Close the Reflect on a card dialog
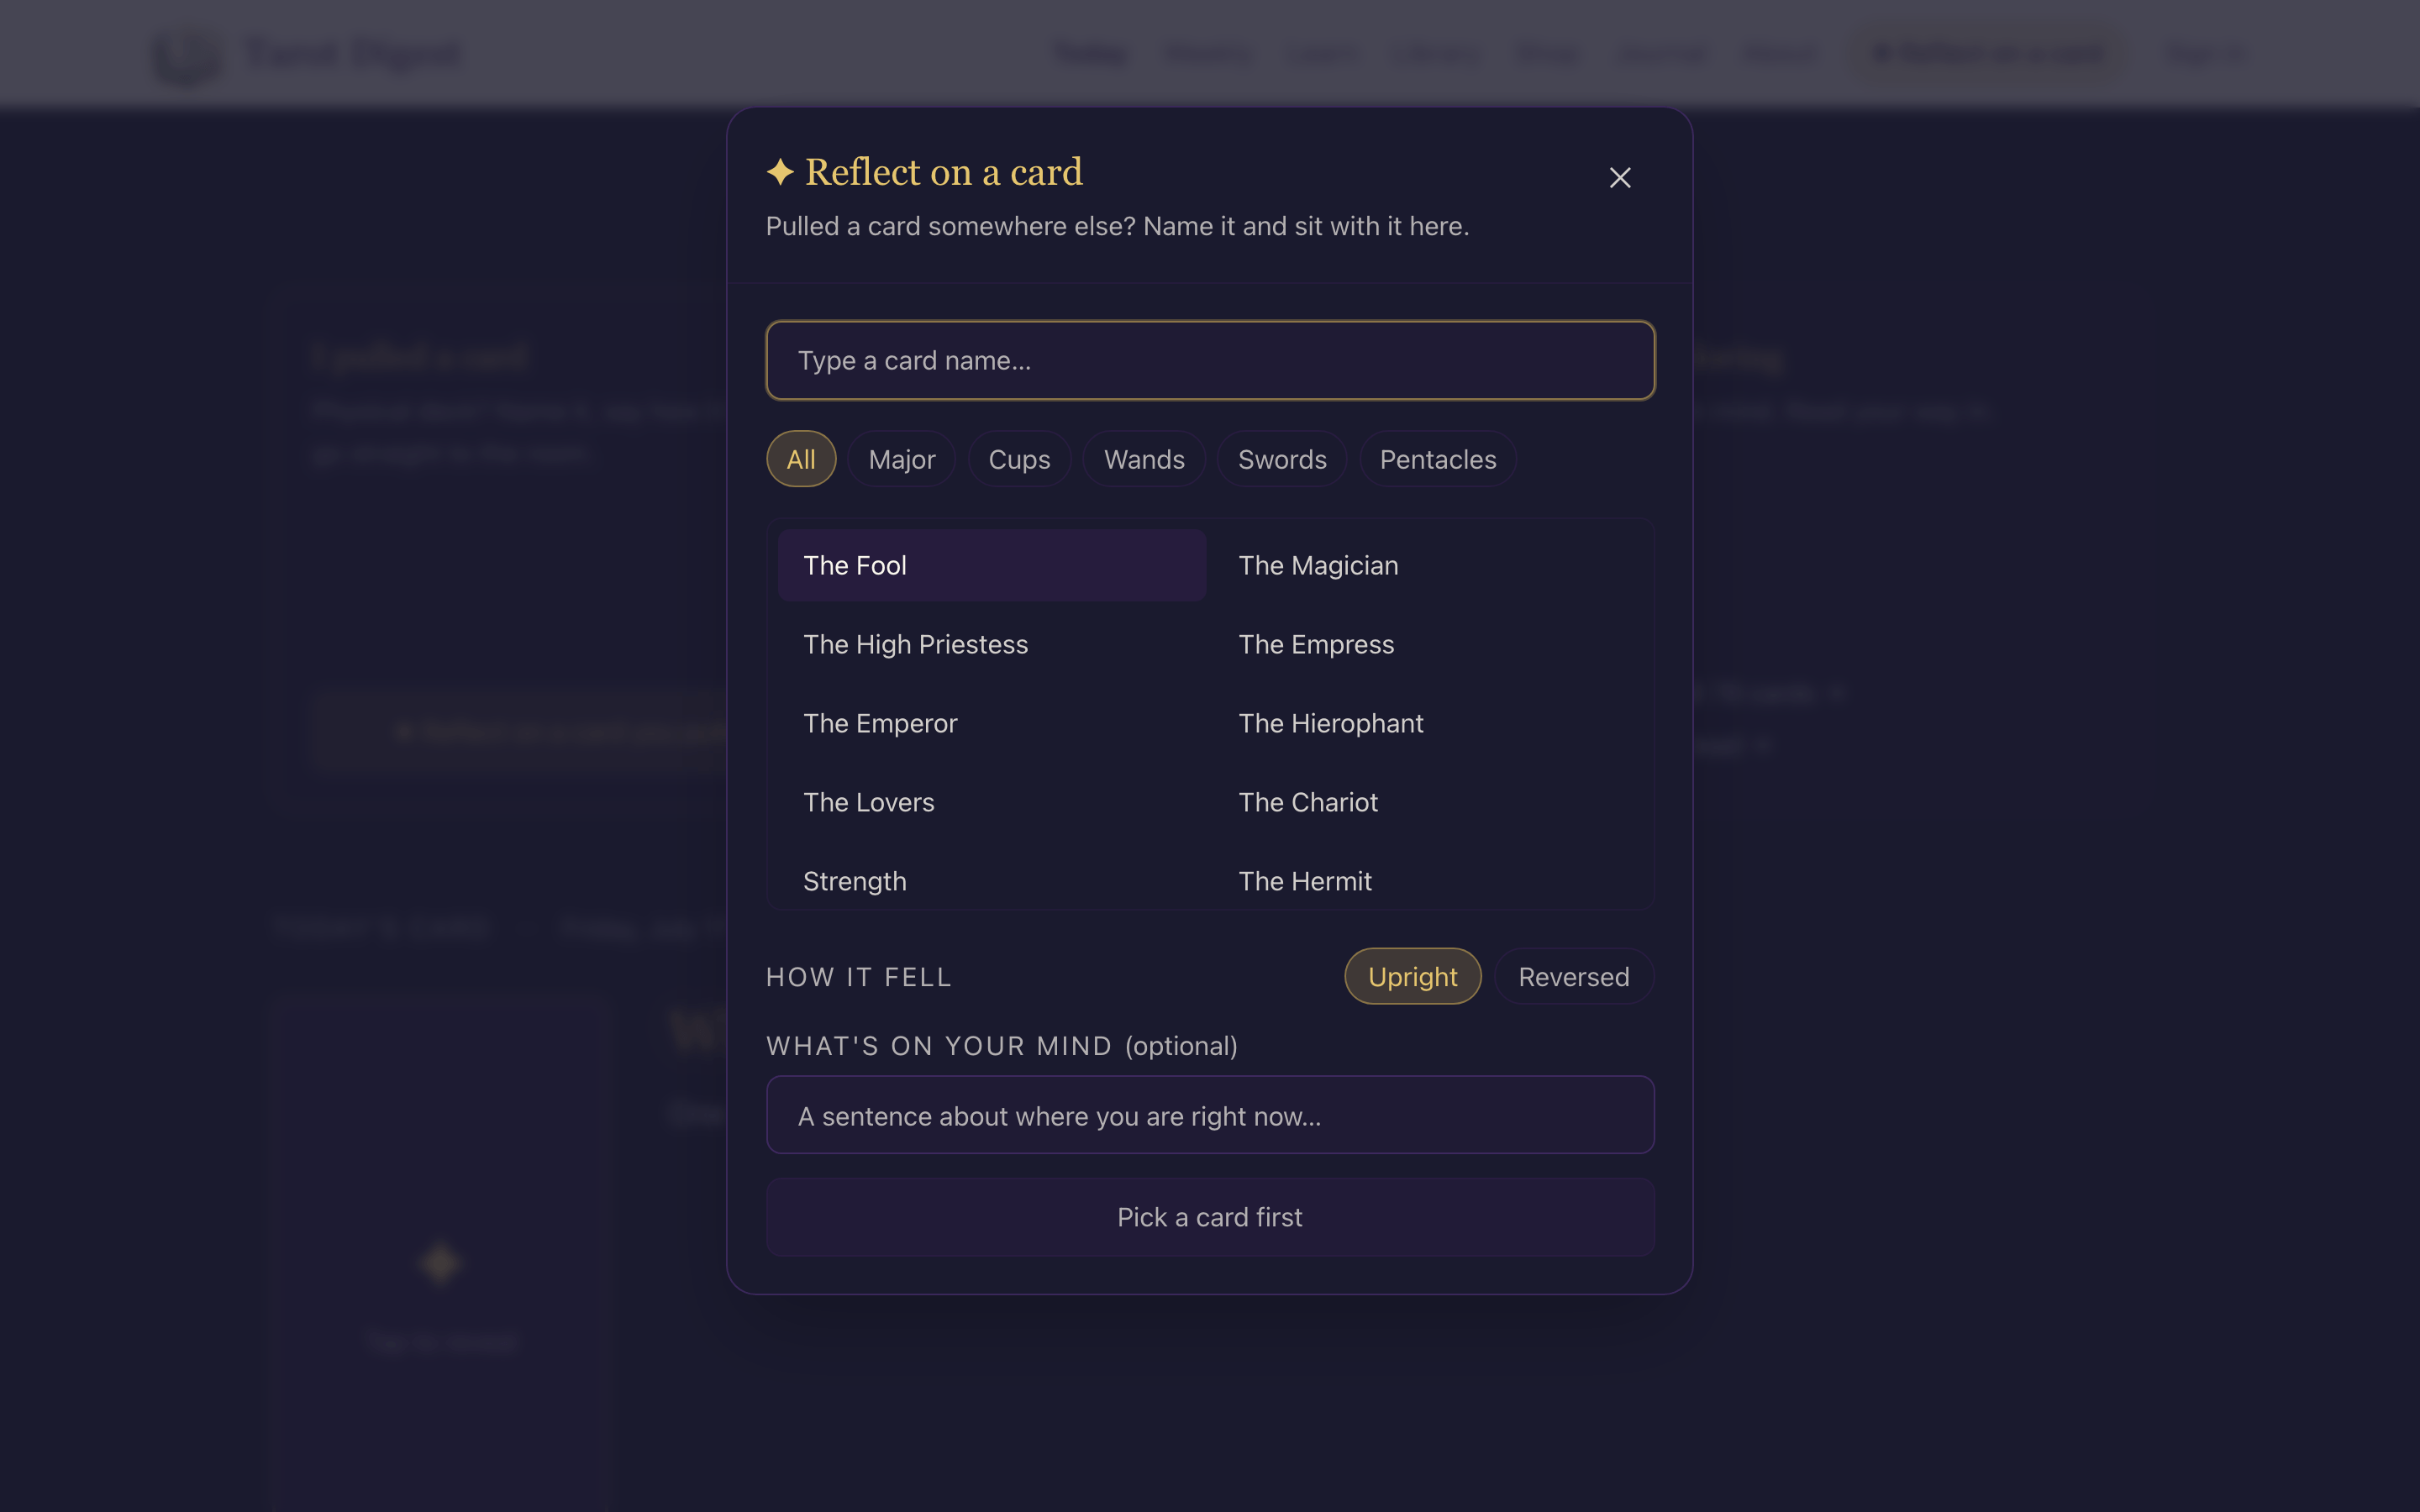The image size is (2420, 1512). pos(1620,178)
